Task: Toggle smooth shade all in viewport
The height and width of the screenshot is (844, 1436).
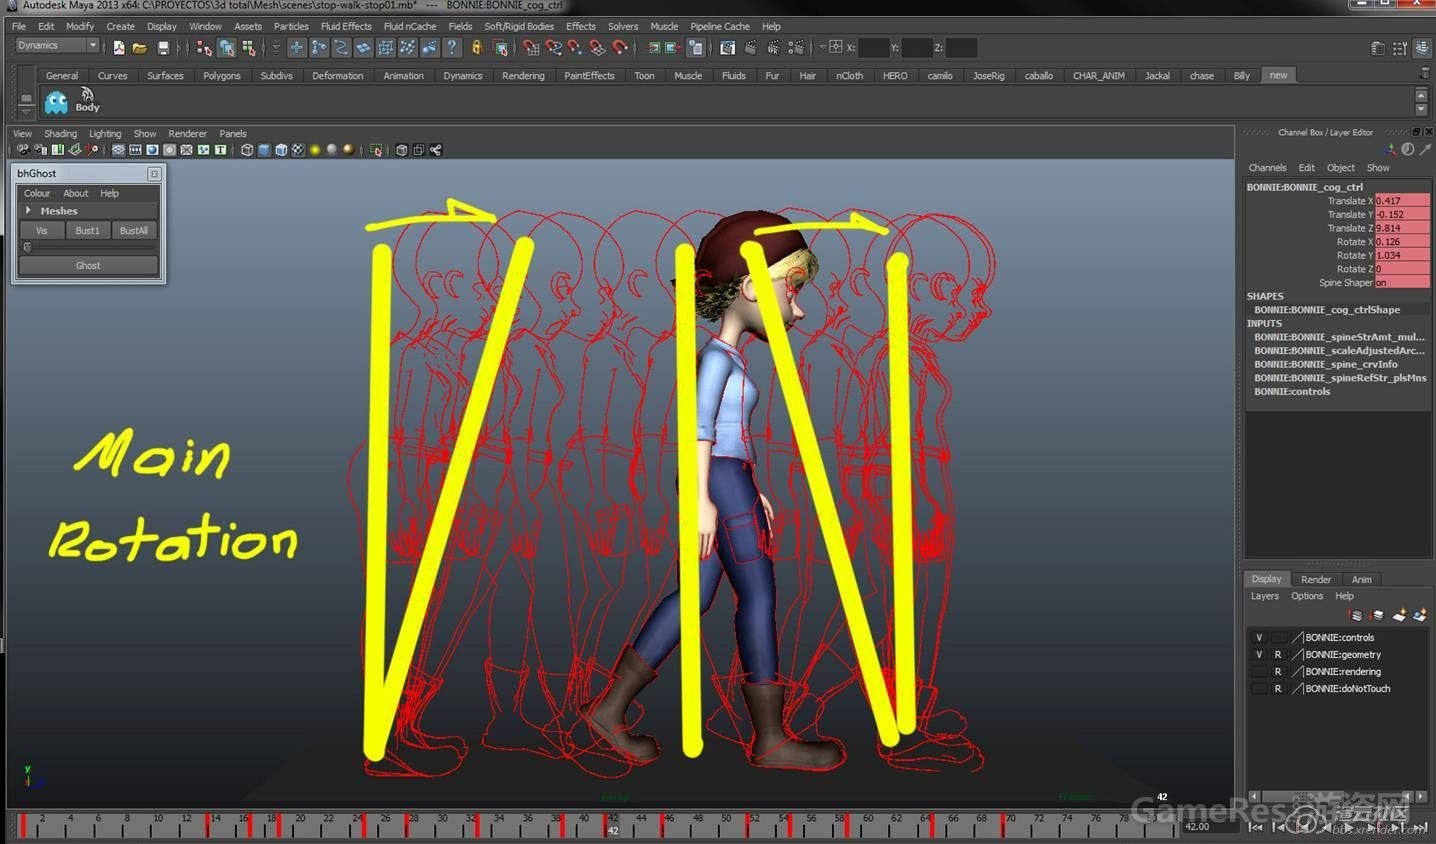Action: 264,150
